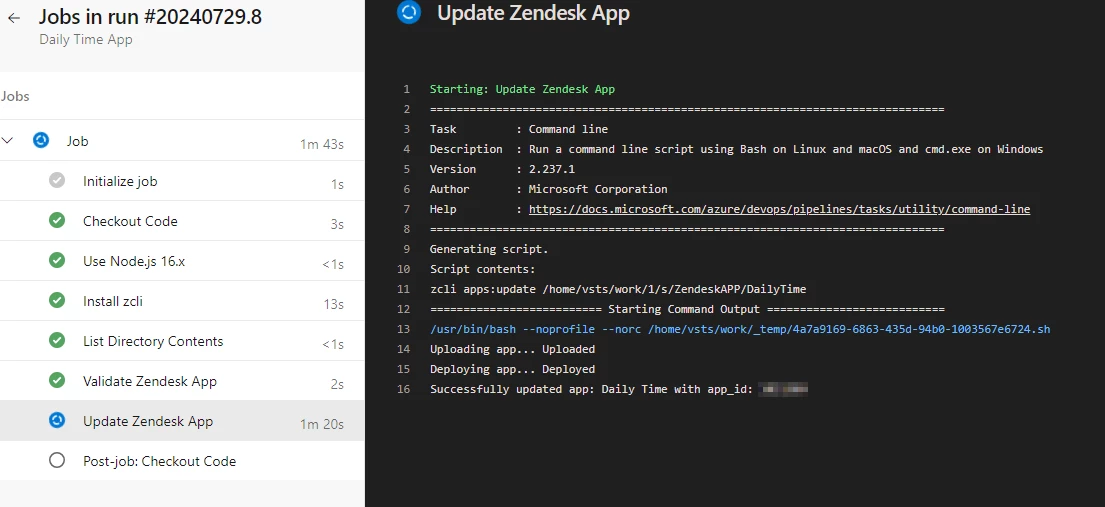
Task: Click the Daily Time App pipeline name
Action: pyautogui.click(x=86, y=39)
